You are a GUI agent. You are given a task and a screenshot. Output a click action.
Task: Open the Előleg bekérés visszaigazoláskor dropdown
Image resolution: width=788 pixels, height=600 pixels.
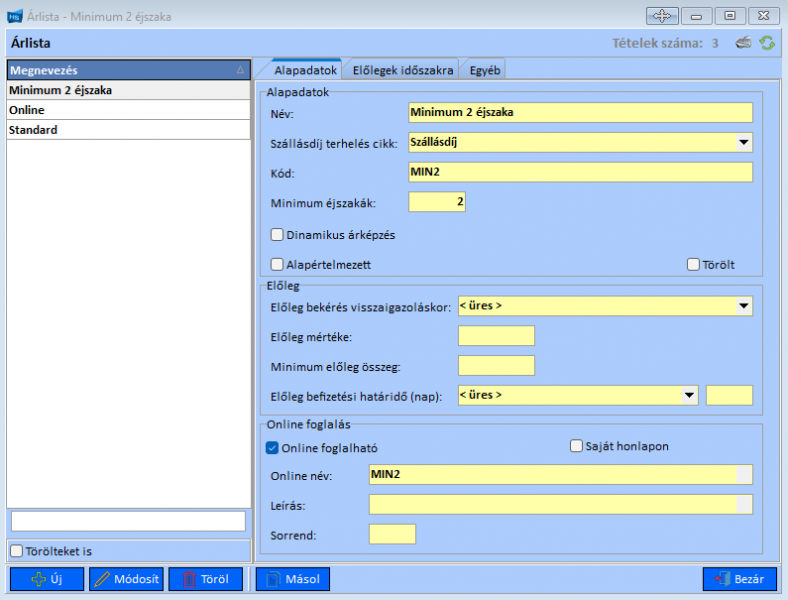[743, 306]
